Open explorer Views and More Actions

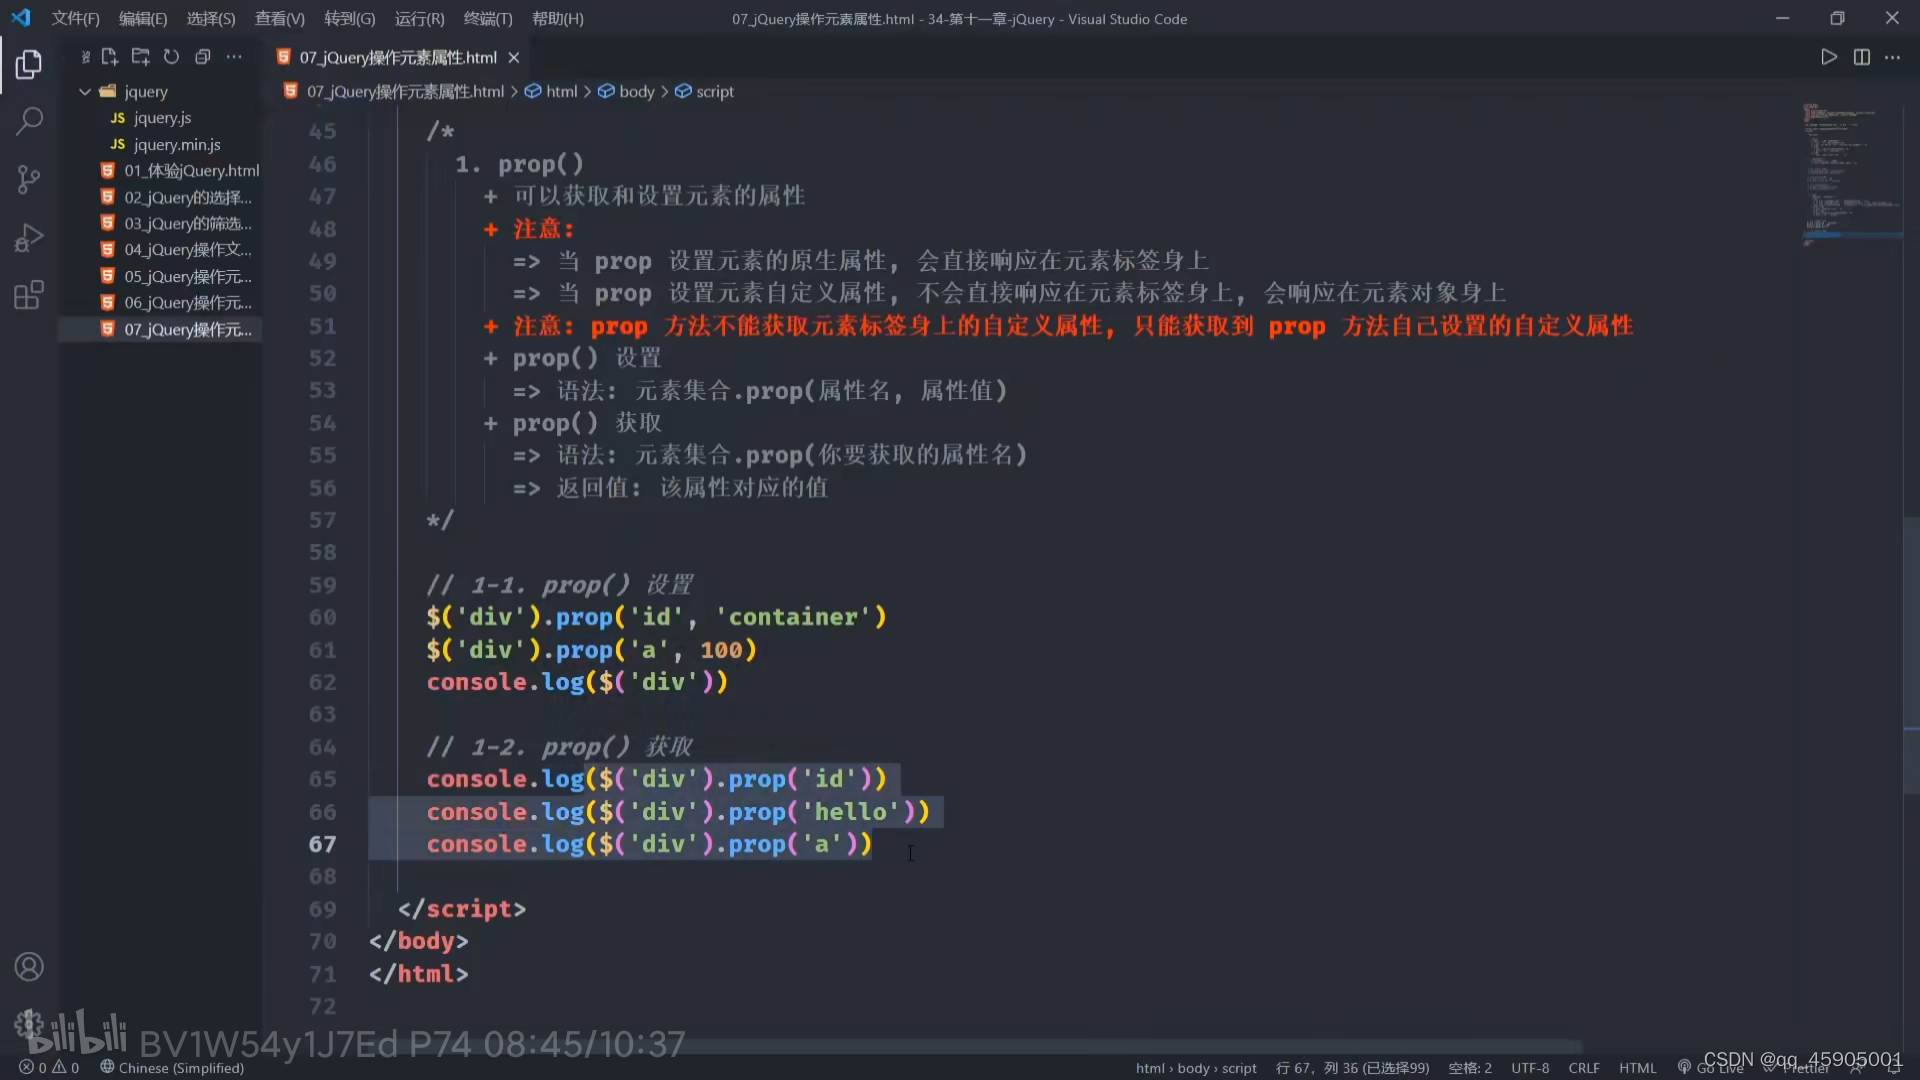[x=234, y=57]
